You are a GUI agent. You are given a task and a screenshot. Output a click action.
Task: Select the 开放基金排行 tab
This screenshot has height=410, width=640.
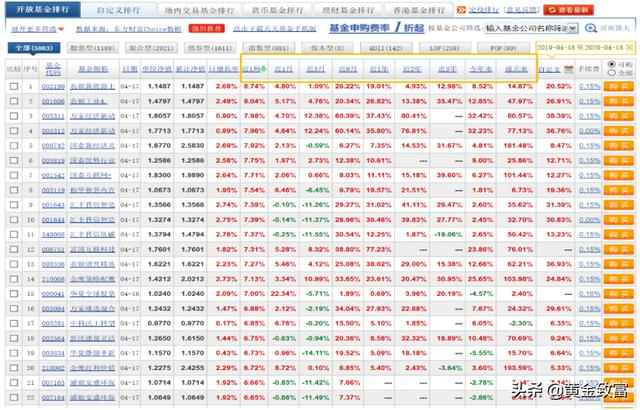click(x=43, y=9)
